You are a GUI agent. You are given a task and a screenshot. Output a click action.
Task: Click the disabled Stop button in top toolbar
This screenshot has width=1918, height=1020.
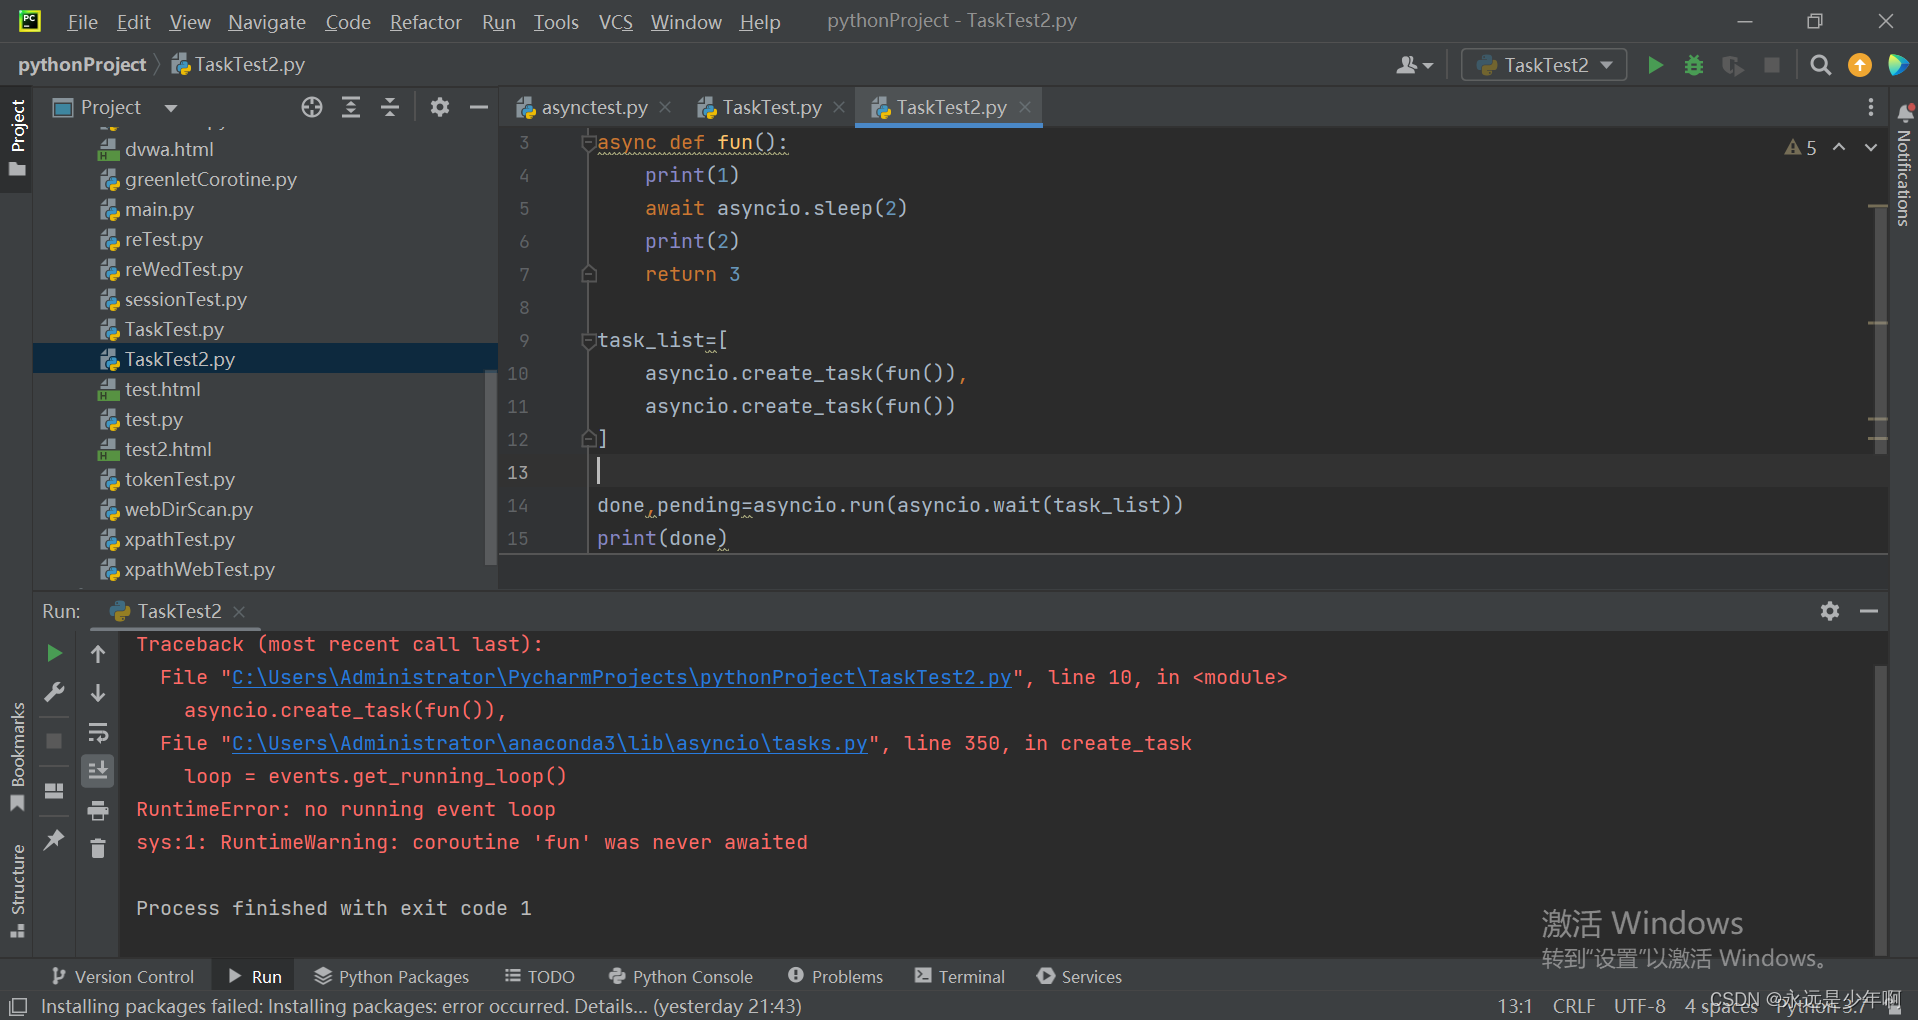[x=1772, y=65]
